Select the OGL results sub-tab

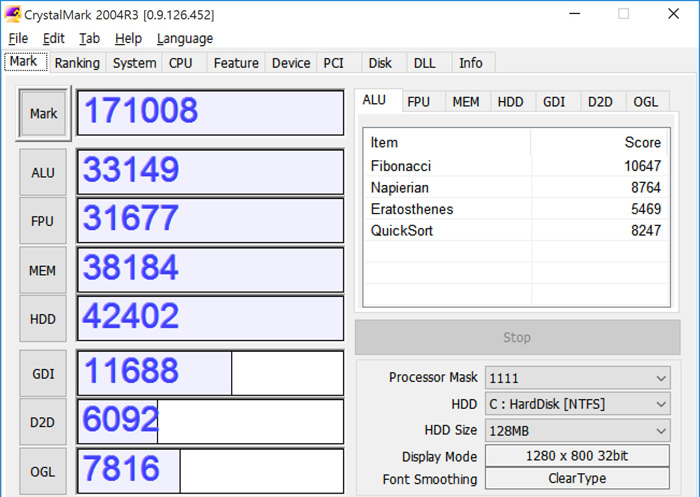tap(646, 102)
